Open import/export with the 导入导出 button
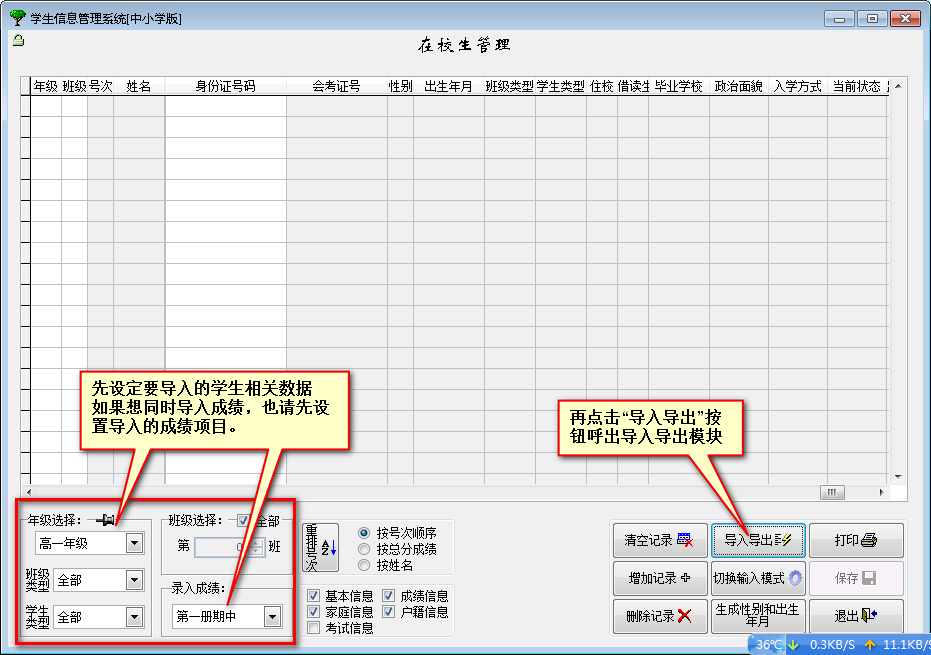This screenshot has height=655, width=931. pos(757,541)
